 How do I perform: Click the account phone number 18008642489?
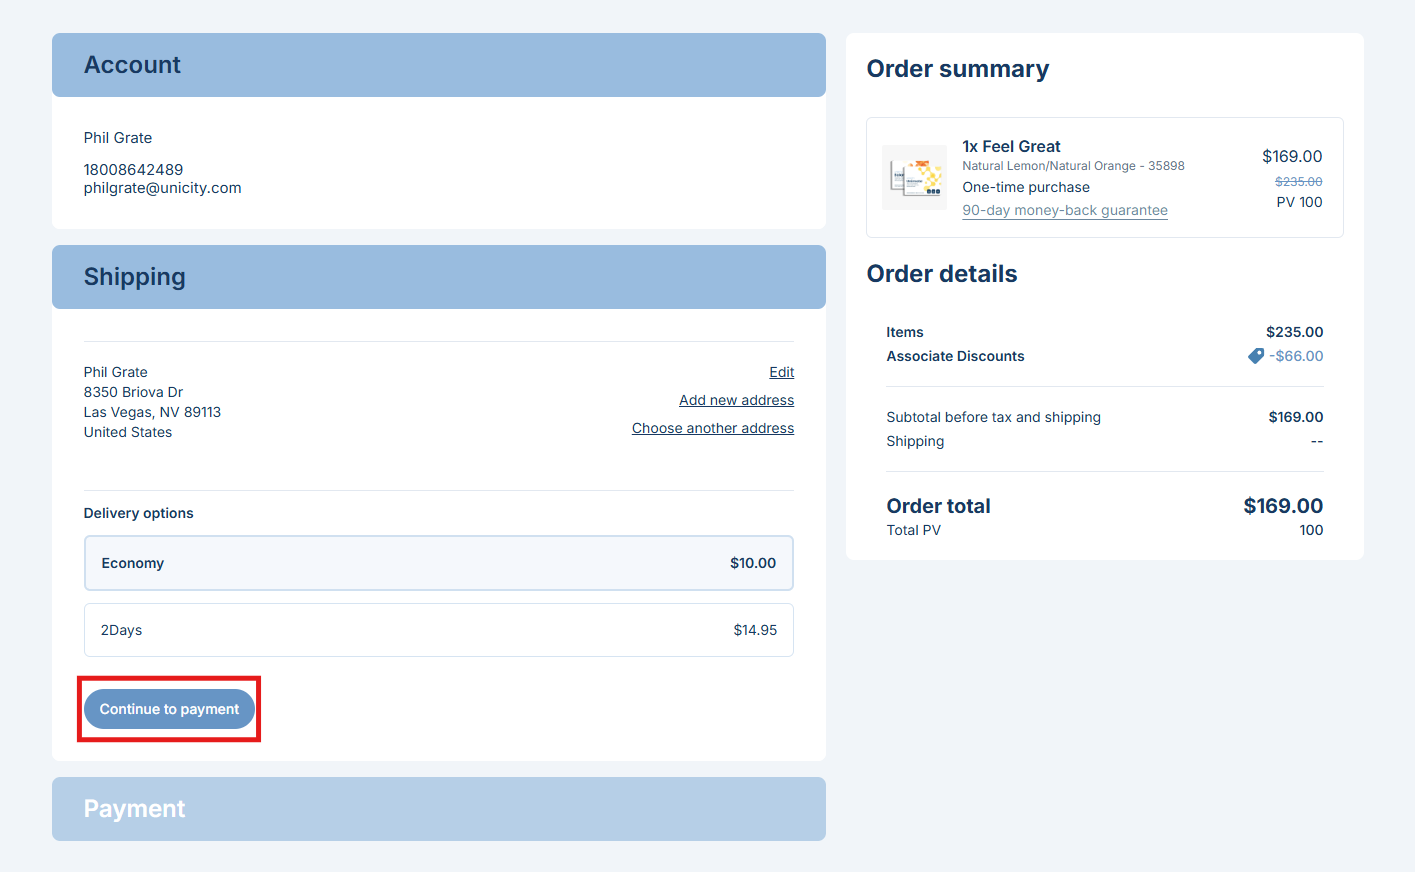[133, 170]
